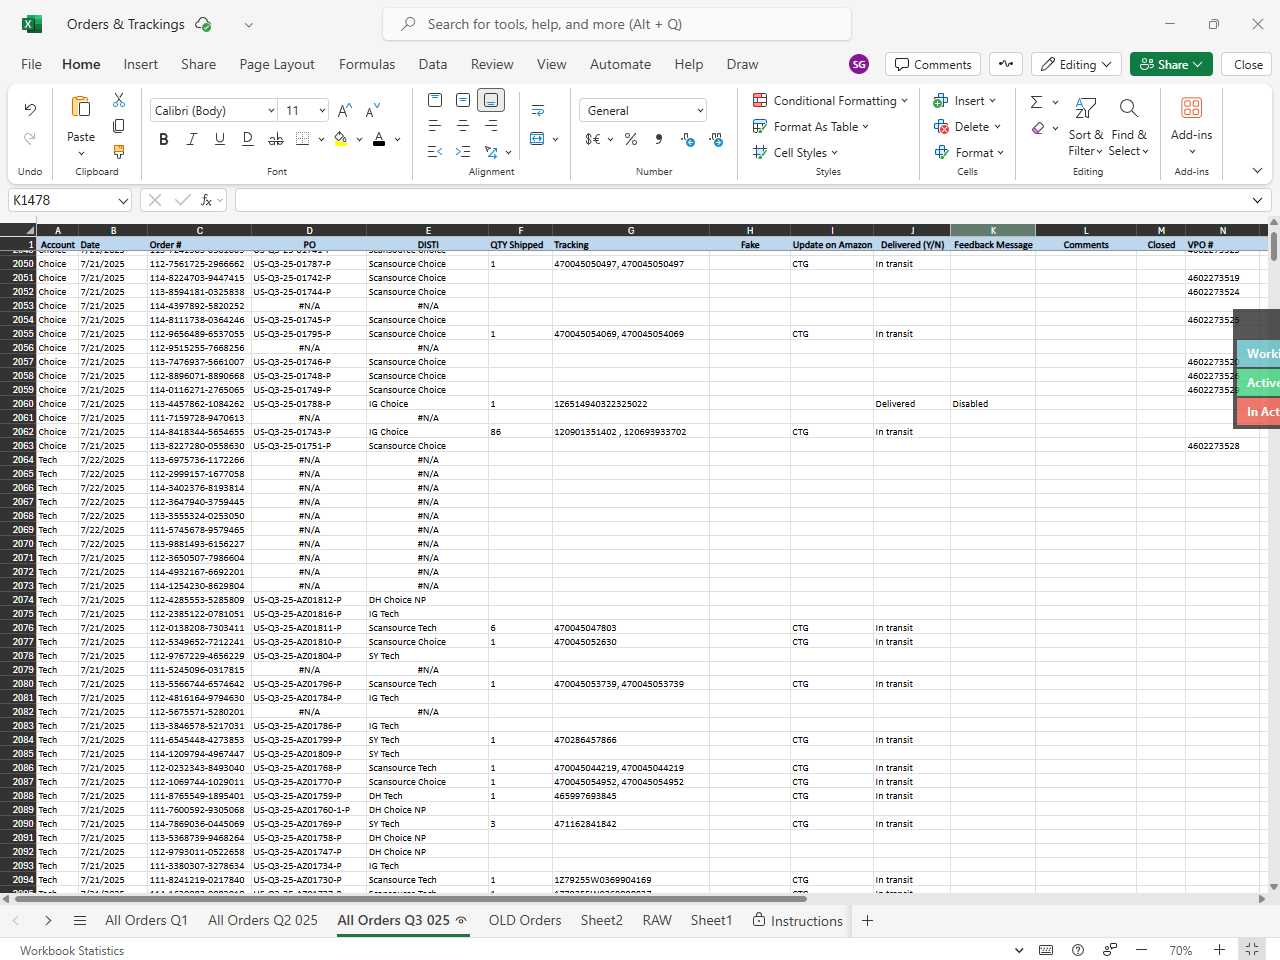The height and width of the screenshot is (960, 1280).
Task: Toggle underline formatting
Action: [220, 139]
